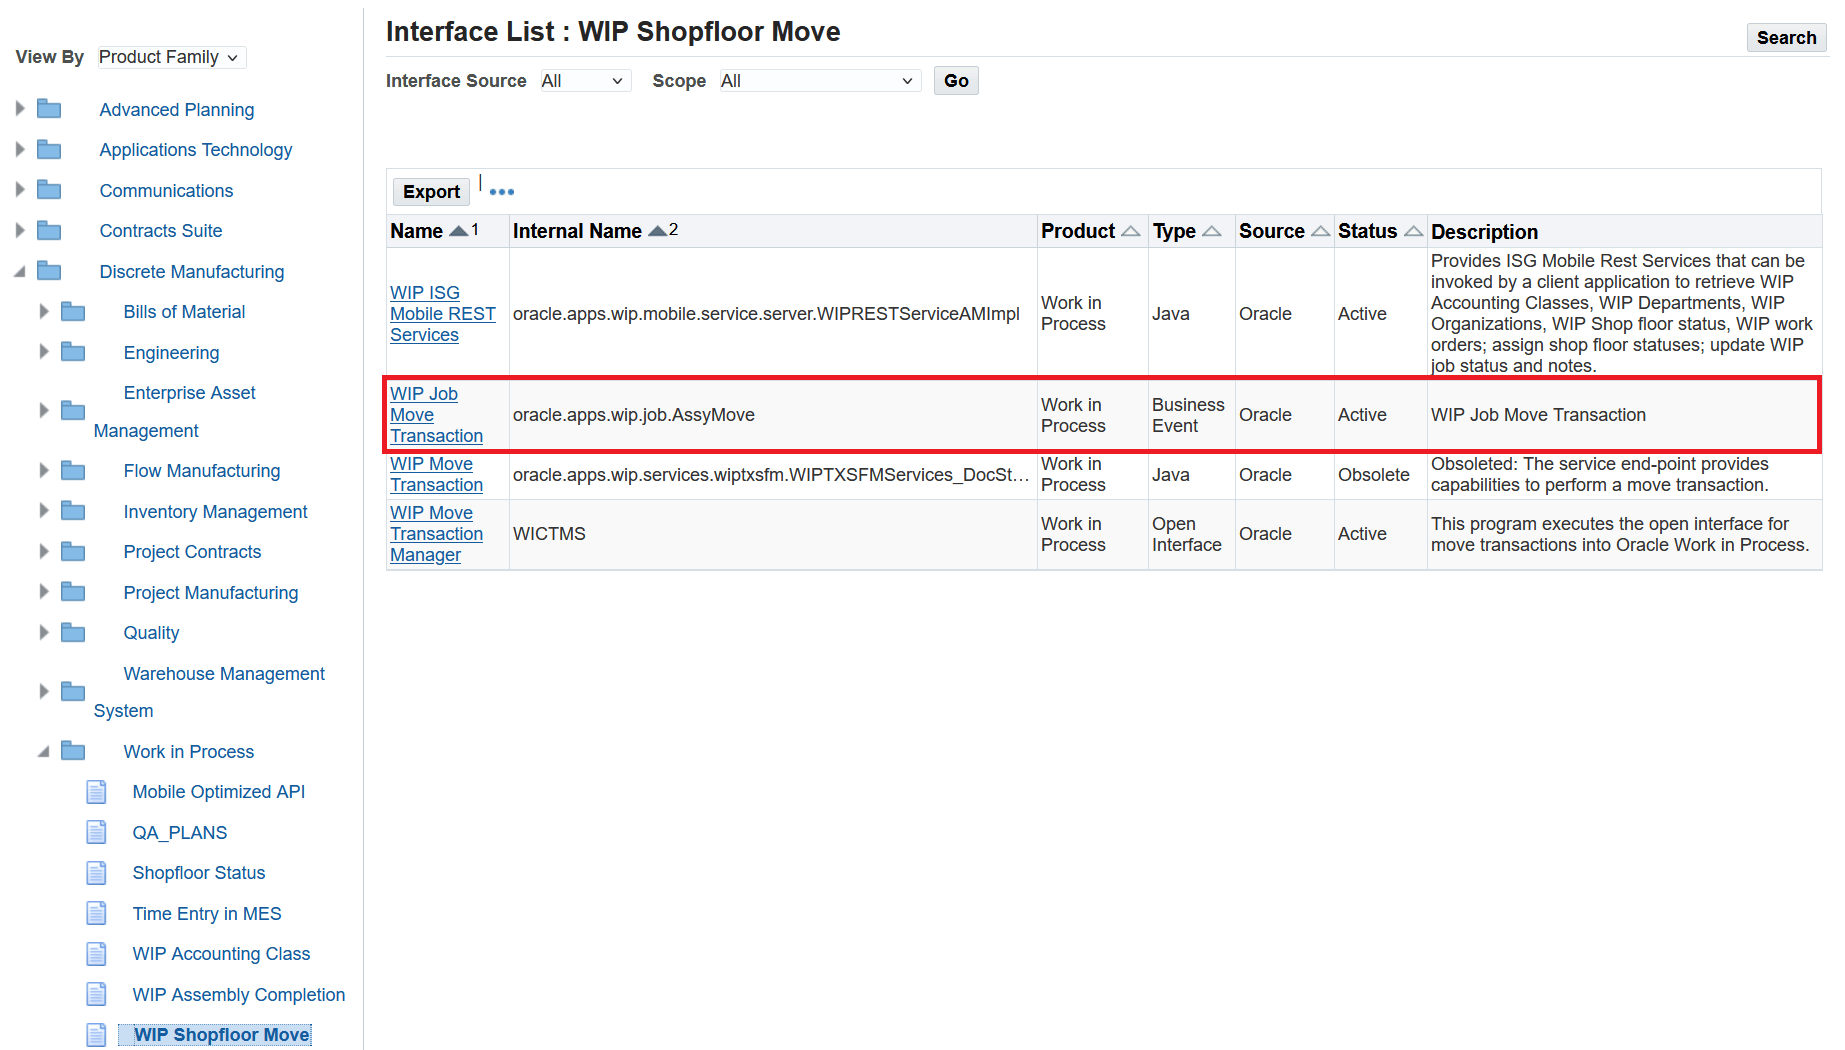Click the folder icon next to Engineering

tap(73, 352)
